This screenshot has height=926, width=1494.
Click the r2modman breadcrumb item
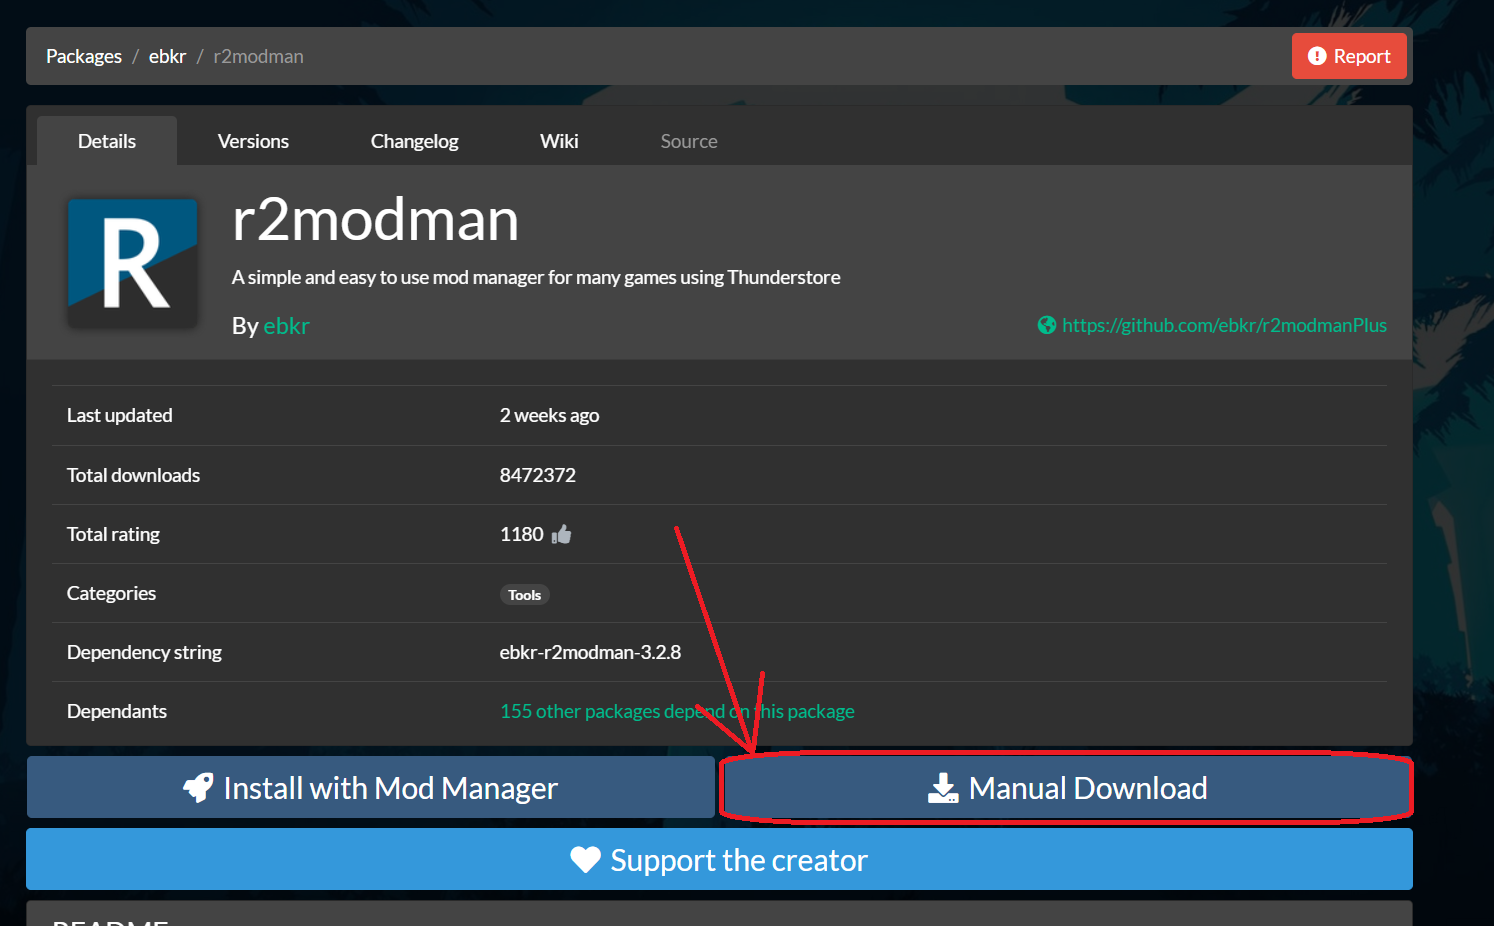(258, 56)
